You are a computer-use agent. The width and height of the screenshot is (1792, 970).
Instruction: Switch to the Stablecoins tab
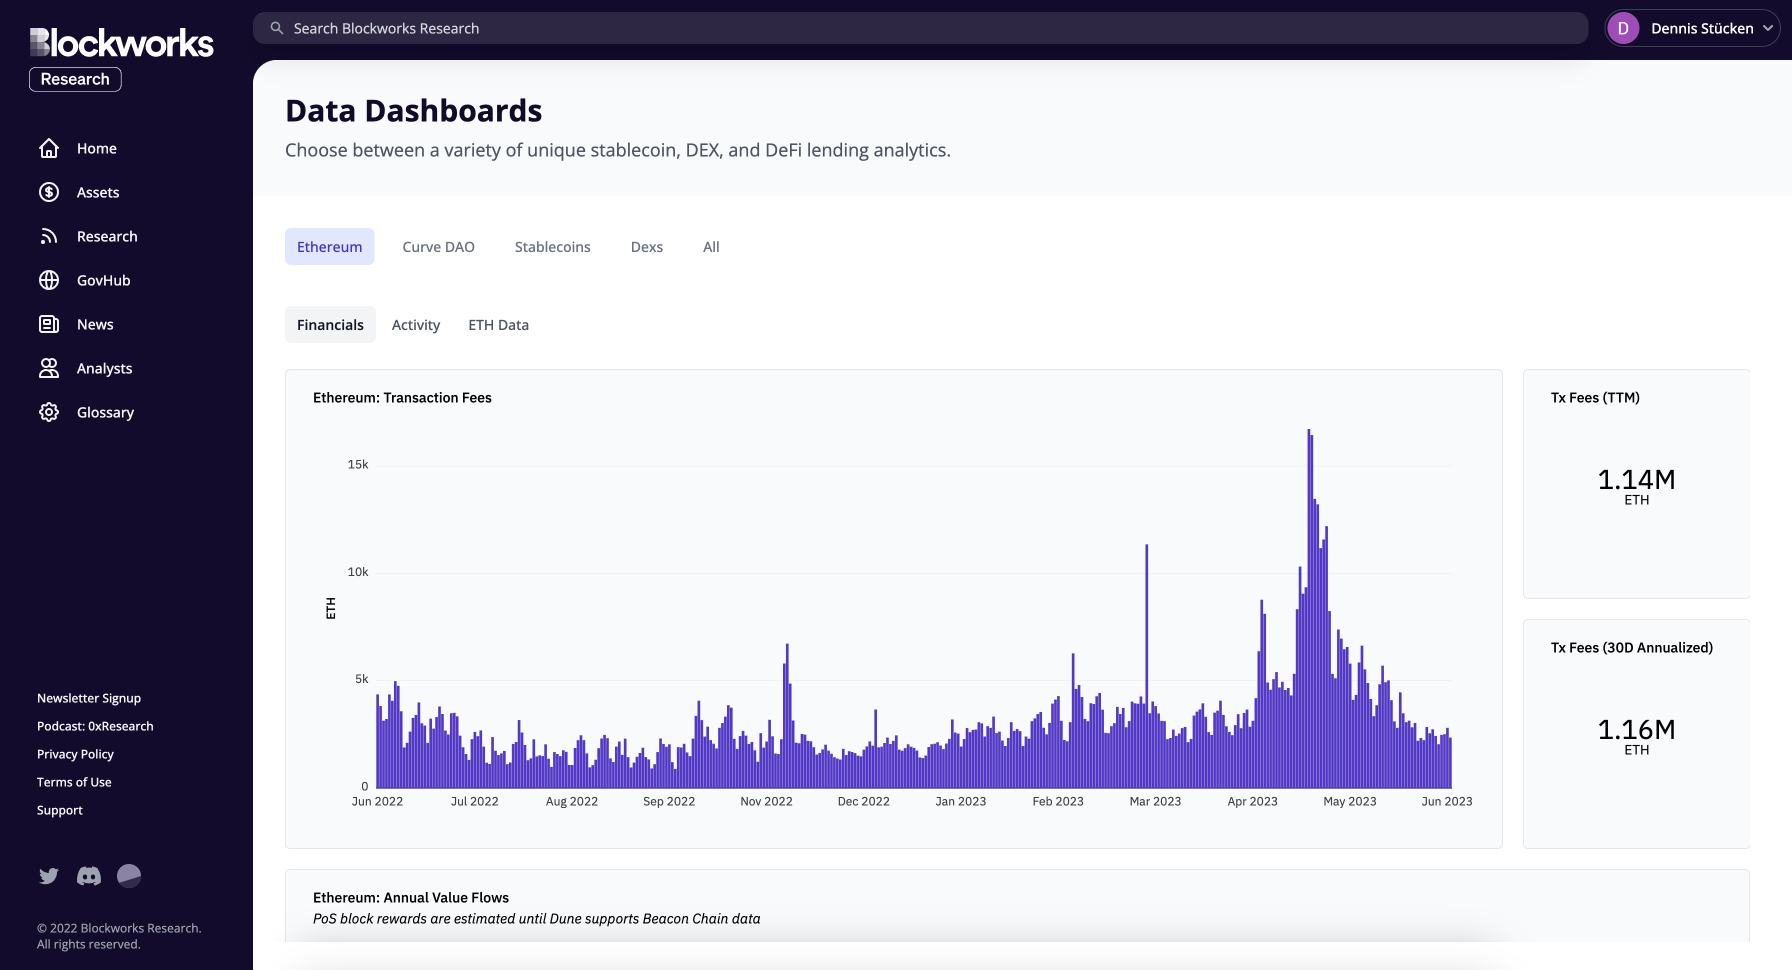click(553, 247)
